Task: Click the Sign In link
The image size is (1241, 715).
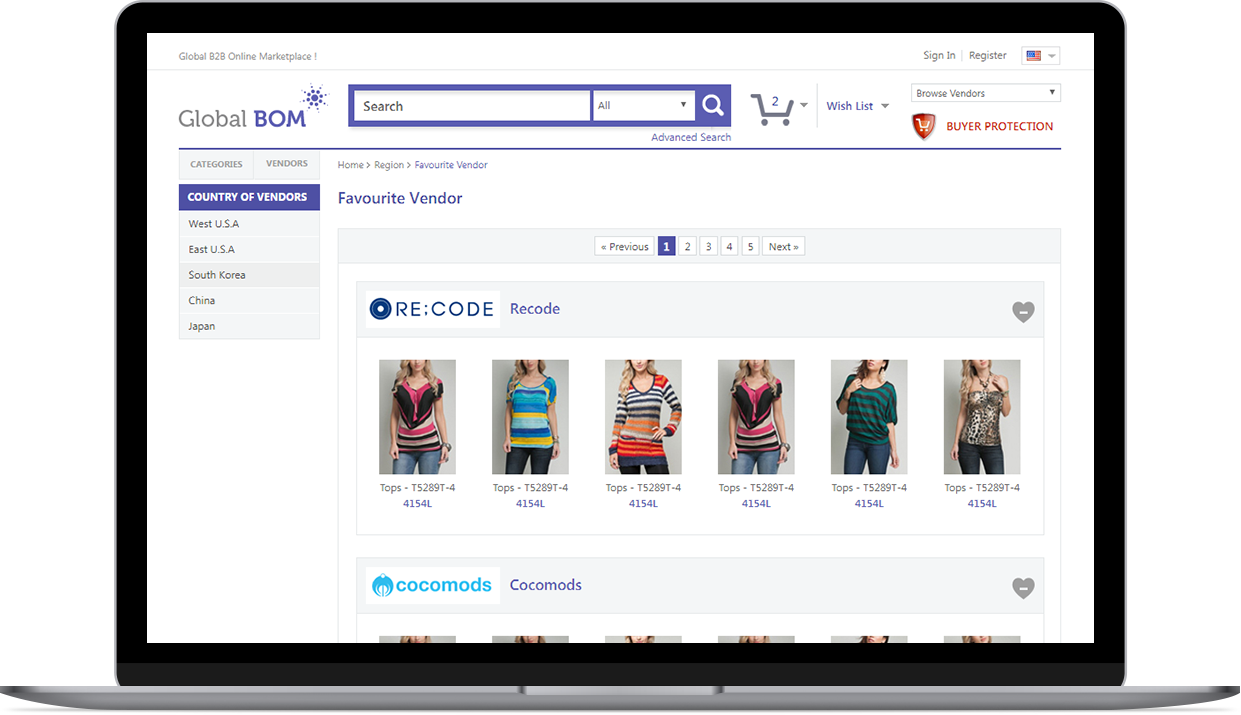Action: (939, 56)
